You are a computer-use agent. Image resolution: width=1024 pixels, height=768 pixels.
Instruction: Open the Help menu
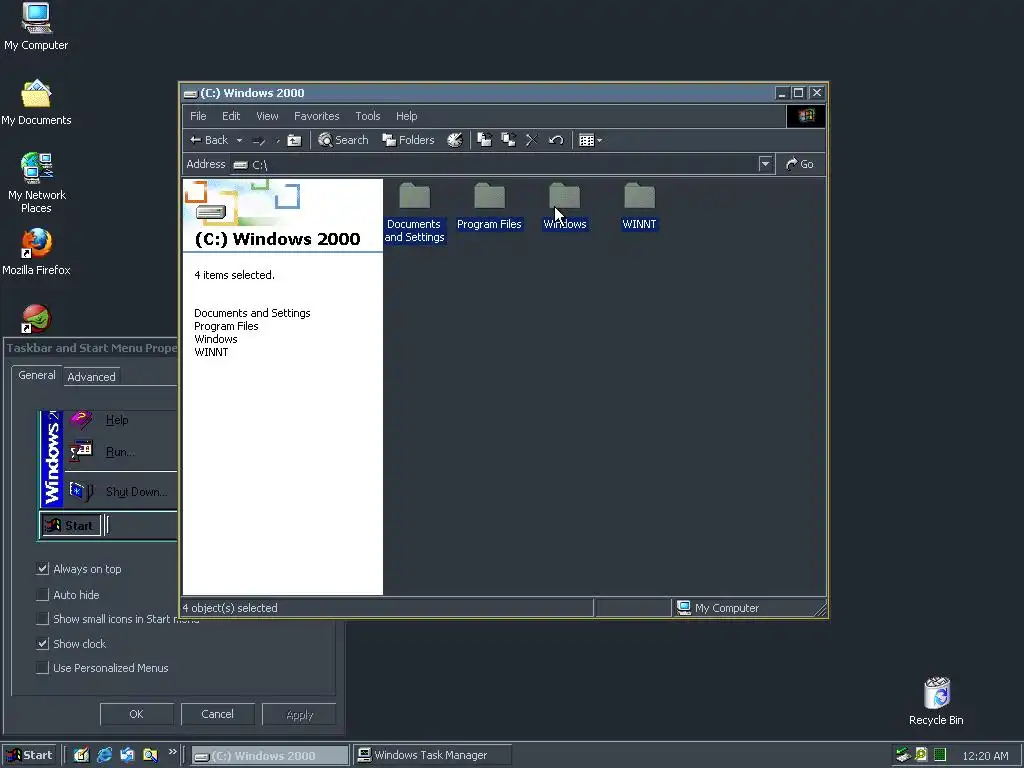(x=406, y=116)
